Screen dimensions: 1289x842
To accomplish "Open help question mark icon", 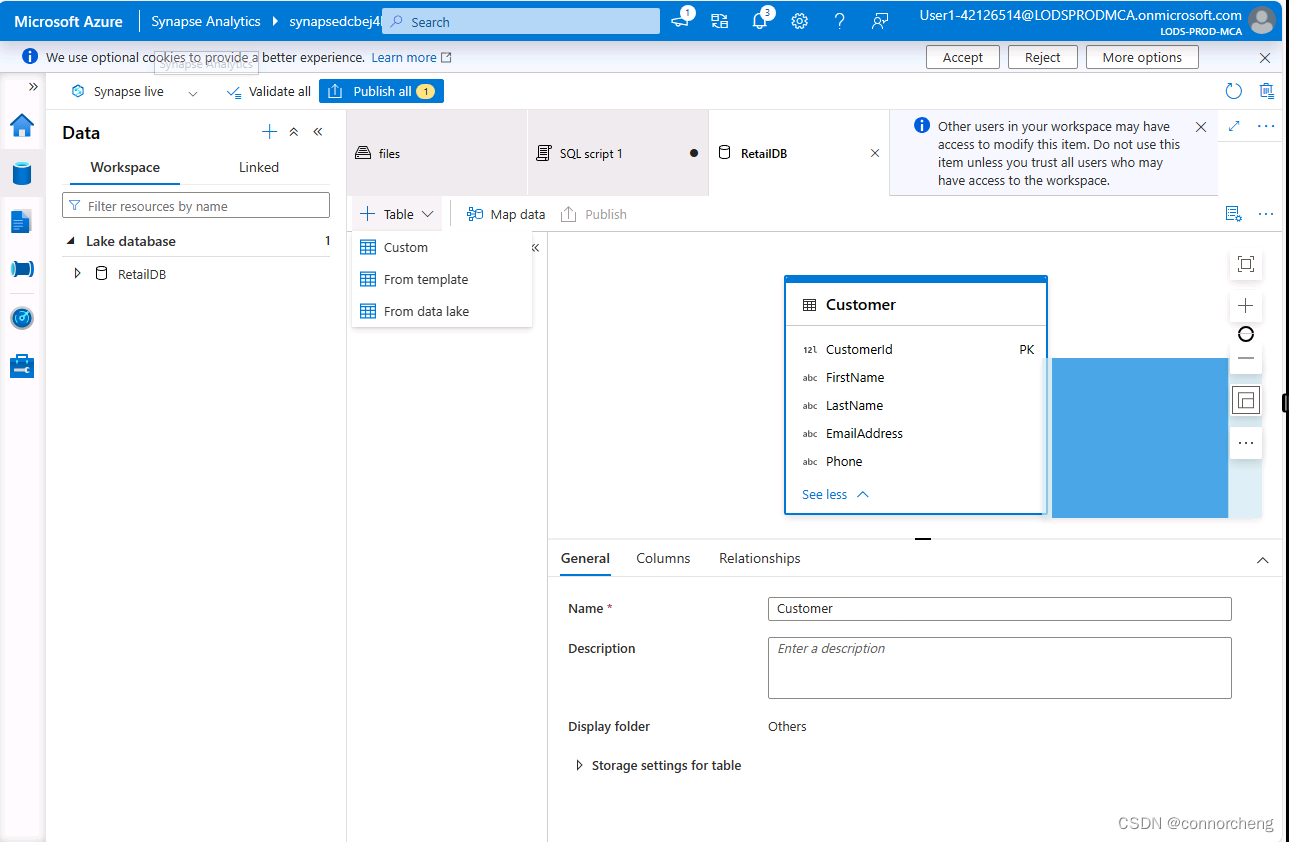I will [x=840, y=21].
